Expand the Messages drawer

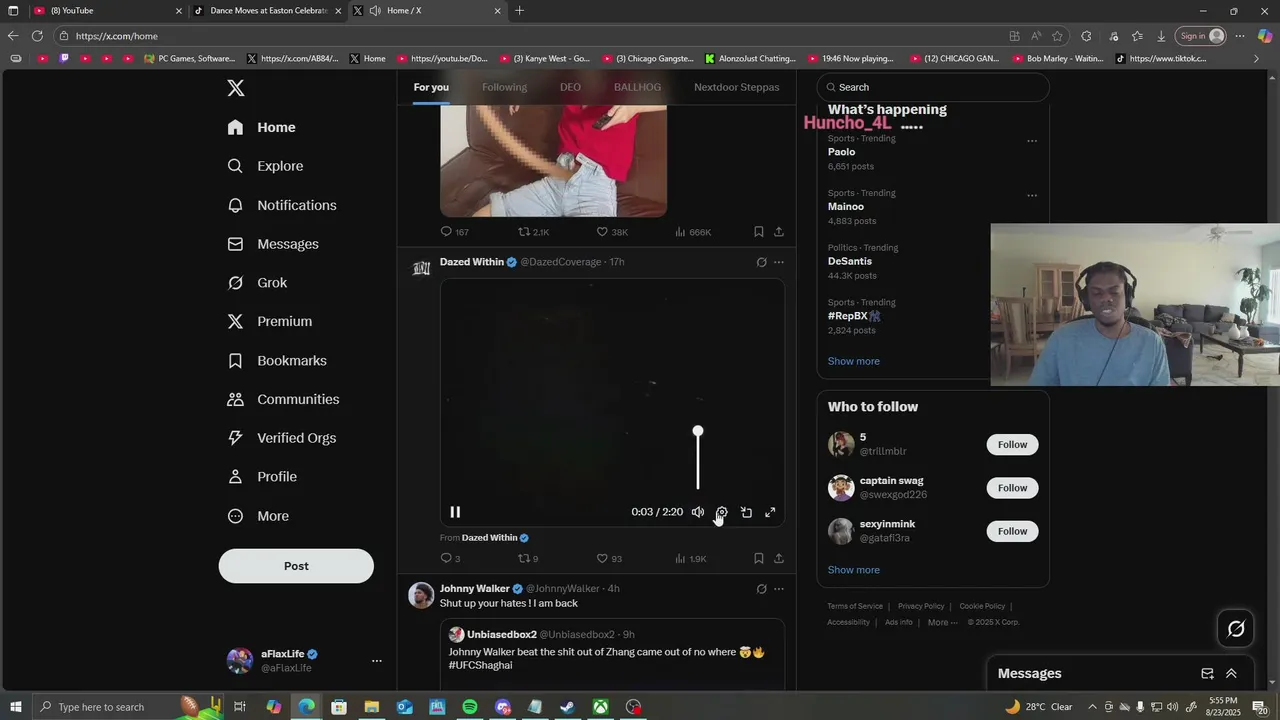click(x=1231, y=674)
